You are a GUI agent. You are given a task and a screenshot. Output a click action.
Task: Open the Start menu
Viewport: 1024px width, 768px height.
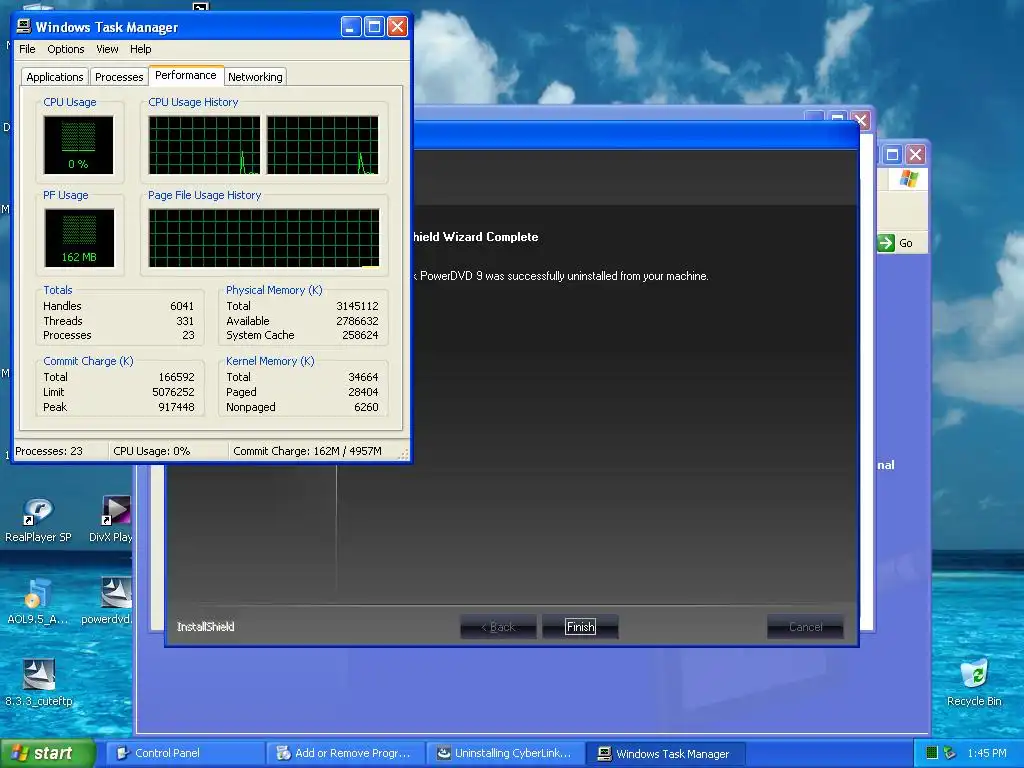(x=48, y=753)
